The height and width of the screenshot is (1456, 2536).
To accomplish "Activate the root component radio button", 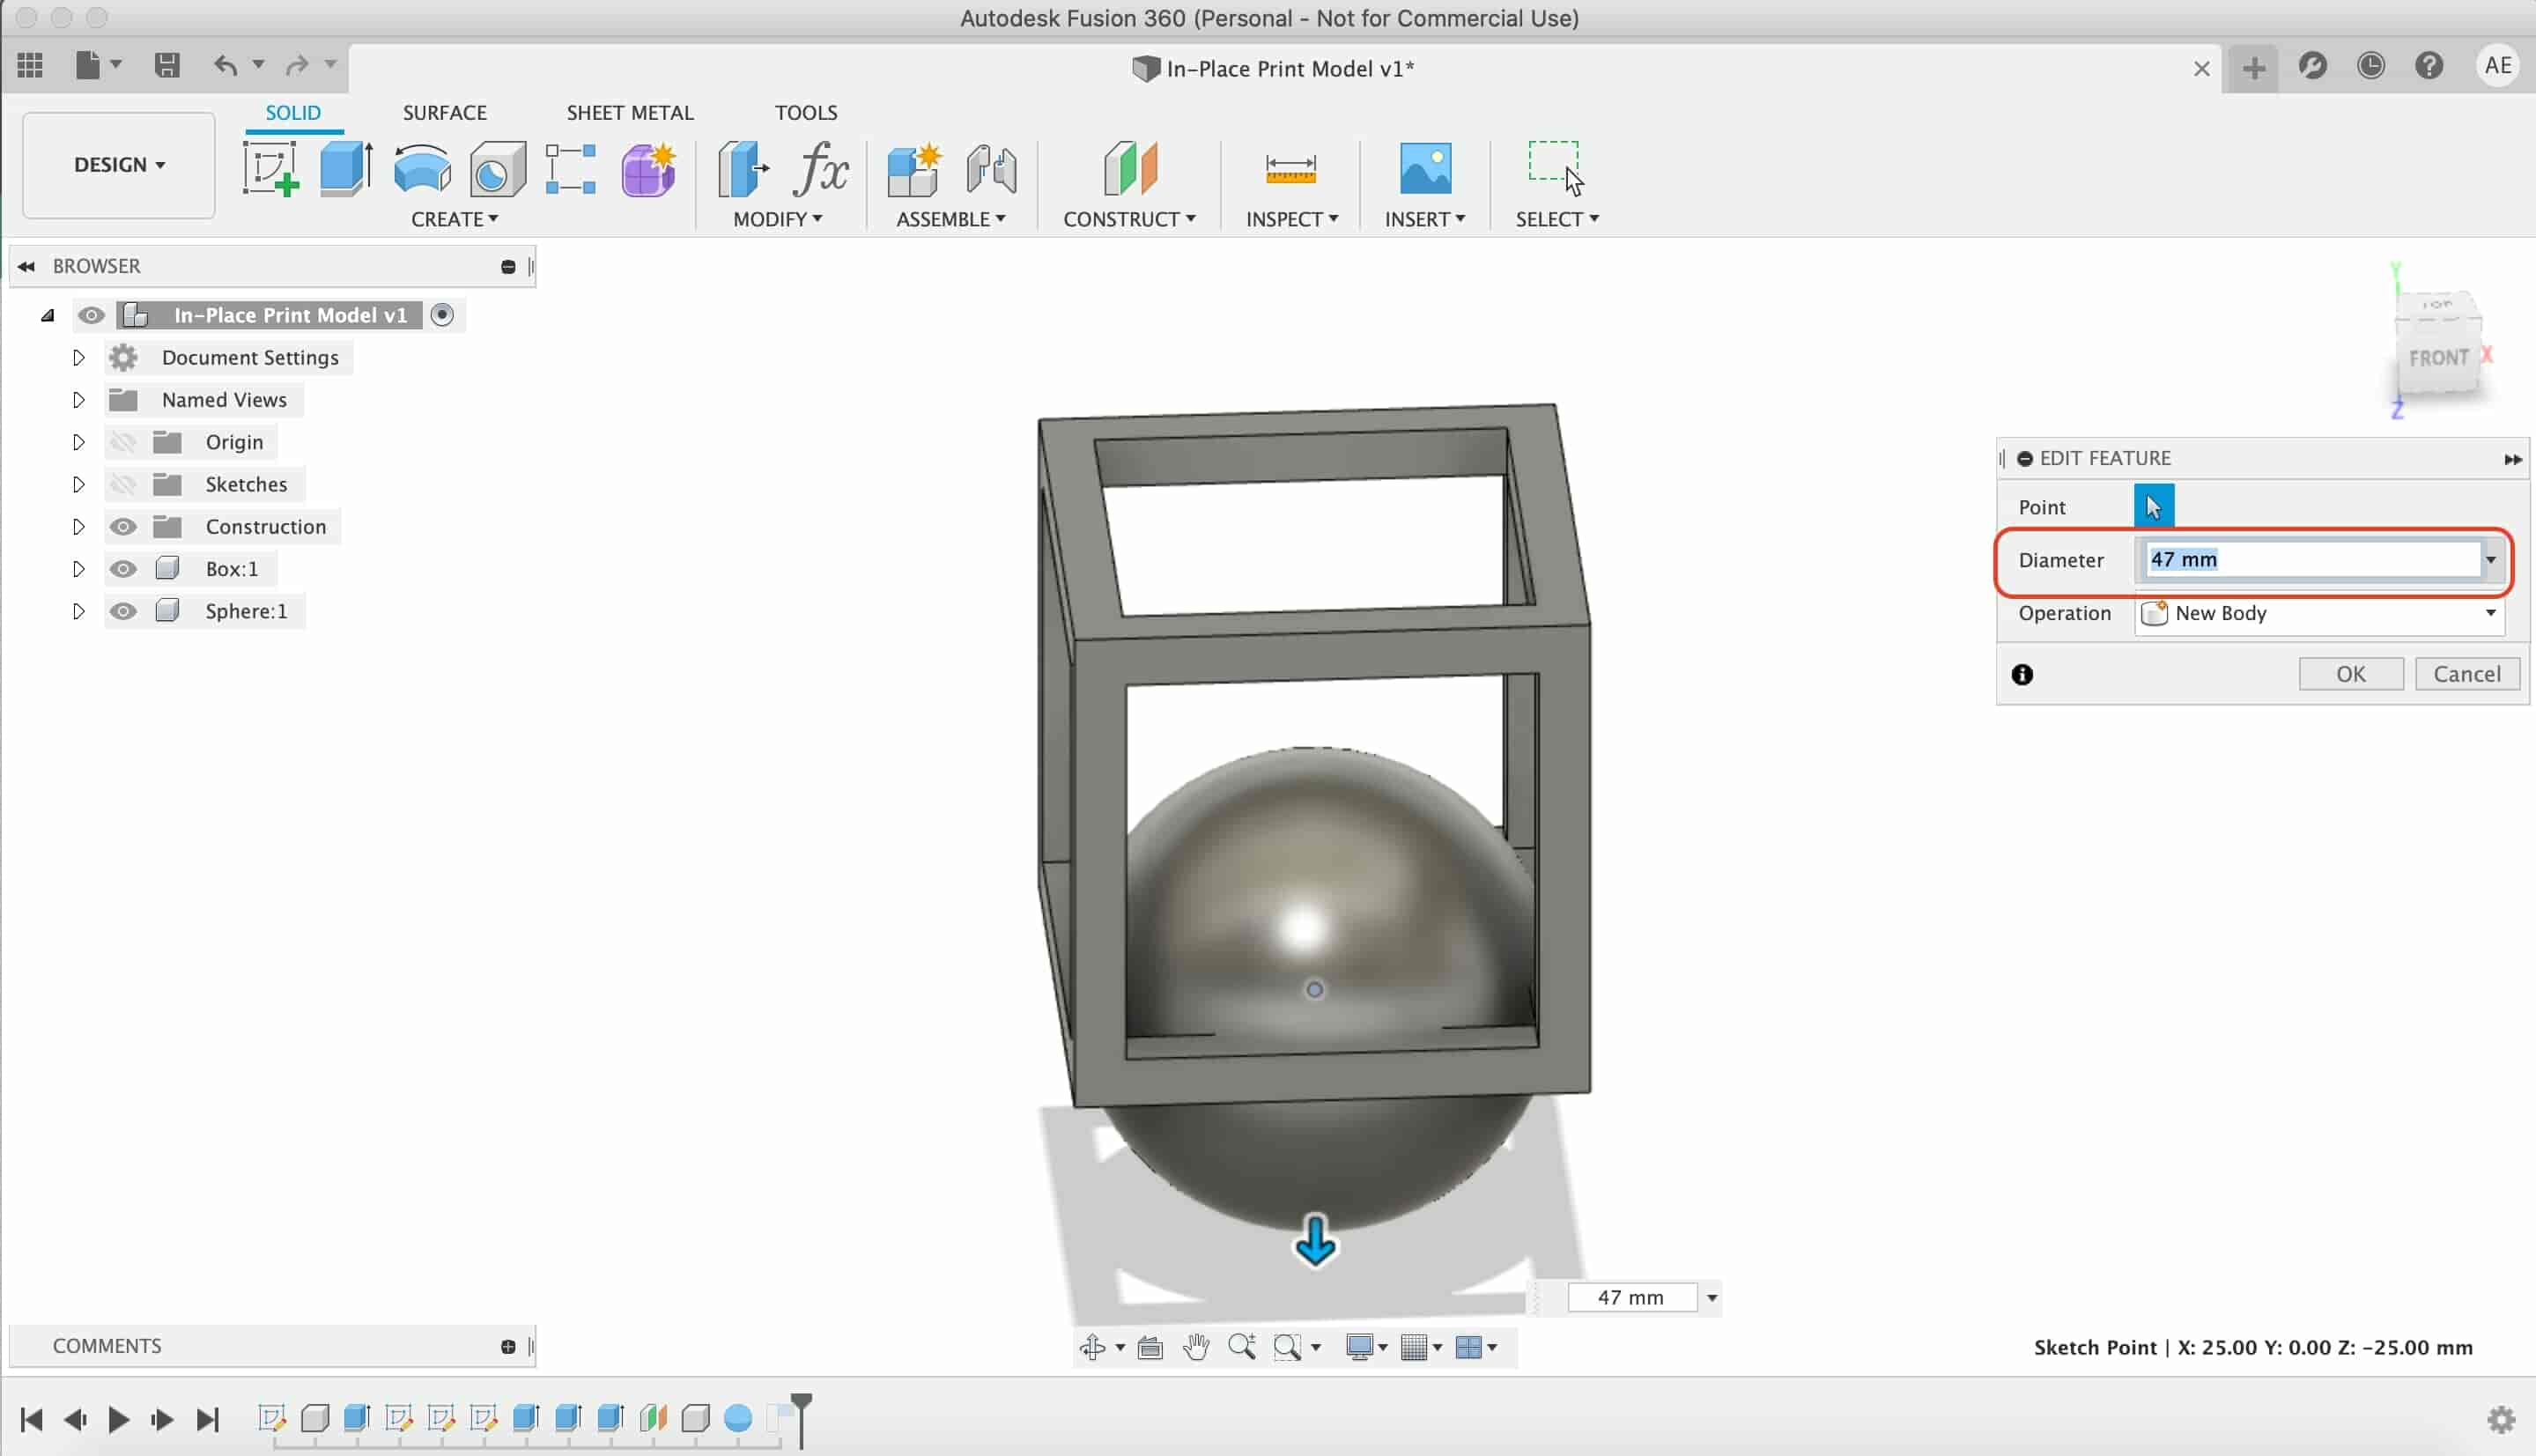I will pyautogui.click(x=442, y=315).
